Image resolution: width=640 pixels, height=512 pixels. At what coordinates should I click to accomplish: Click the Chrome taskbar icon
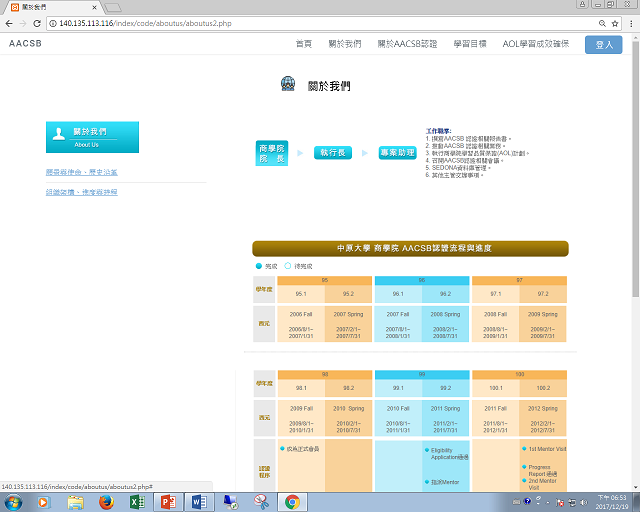(x=292, y=502)
